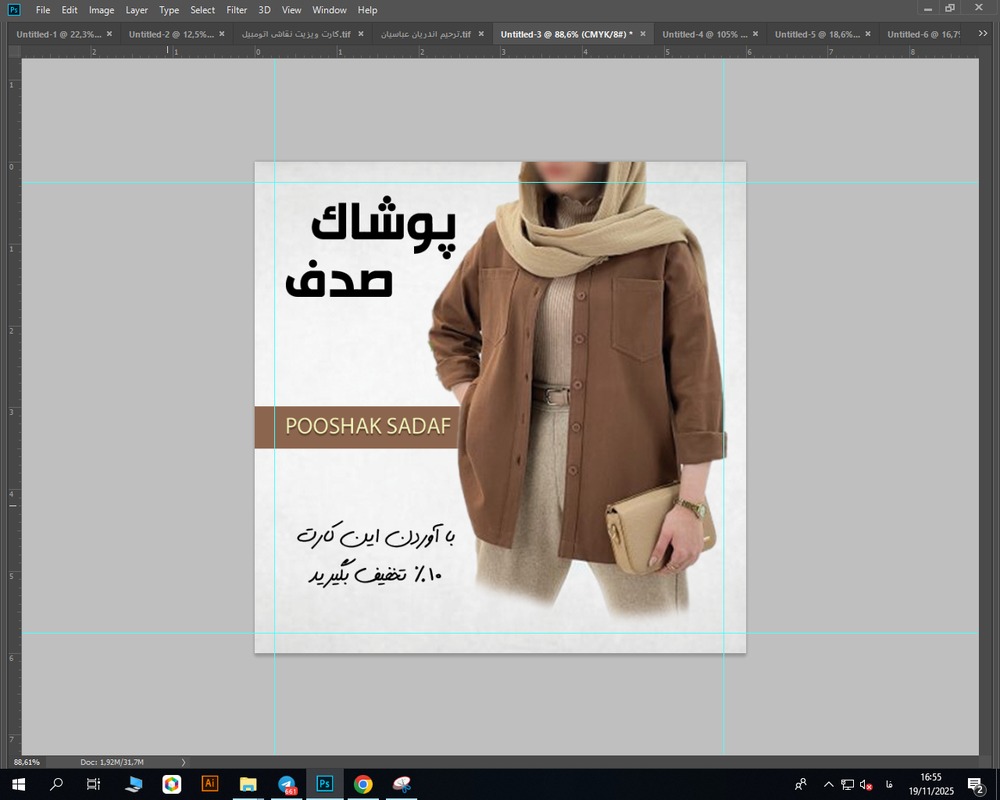Close the Untitled-3 document tab

pyautogui.click(x=642, y=34)
